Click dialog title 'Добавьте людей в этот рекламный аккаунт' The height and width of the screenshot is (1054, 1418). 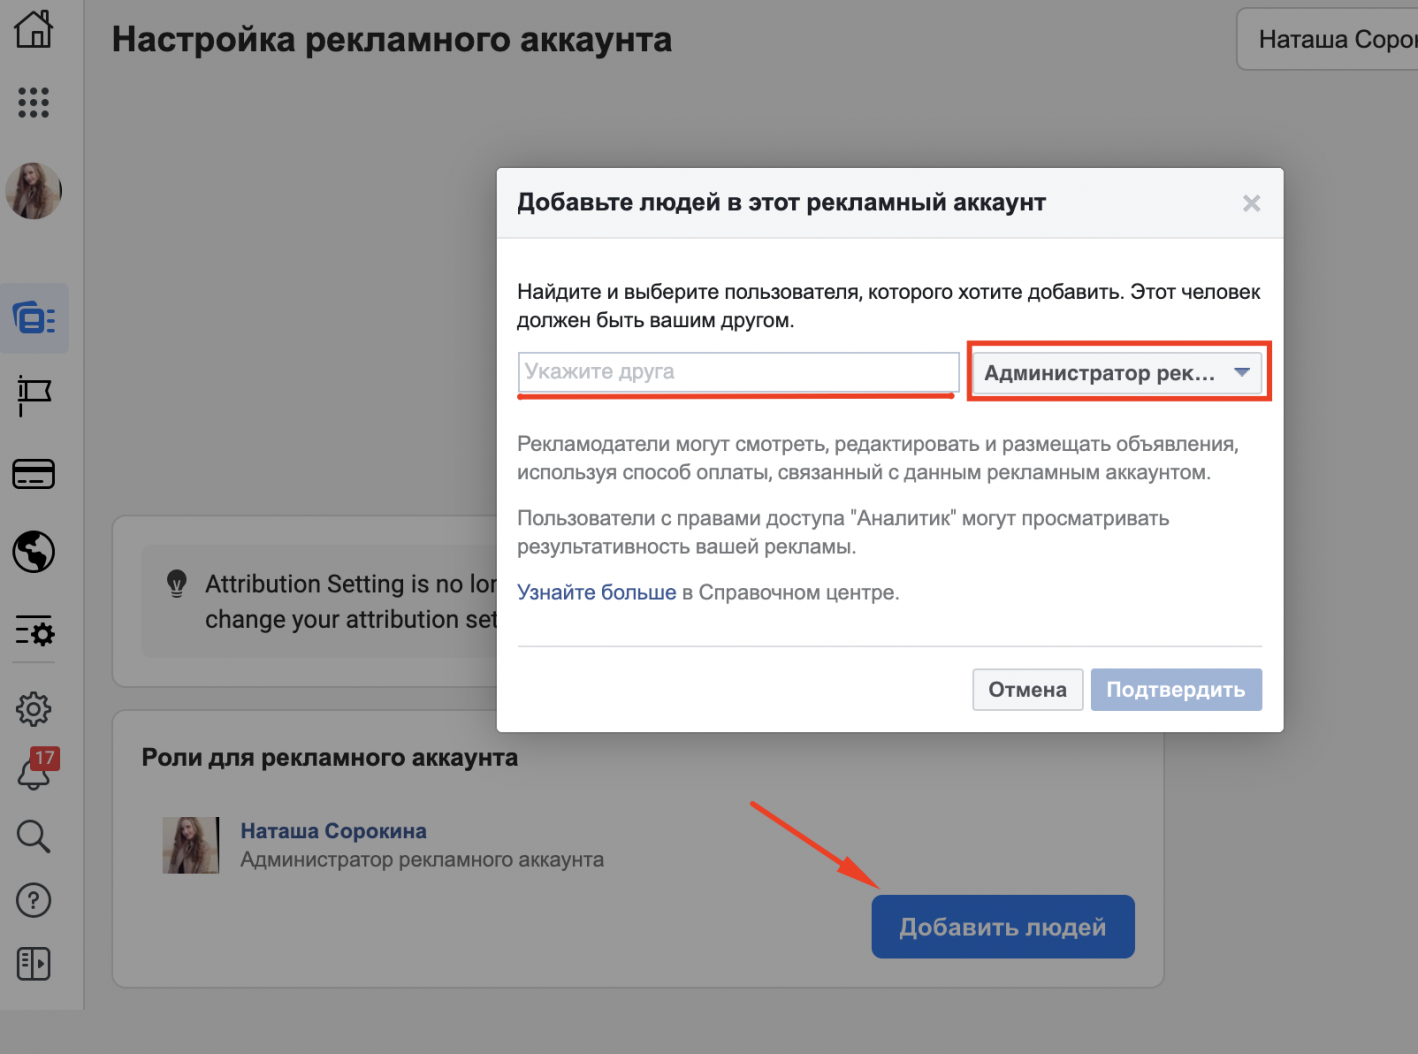[782, 203]
